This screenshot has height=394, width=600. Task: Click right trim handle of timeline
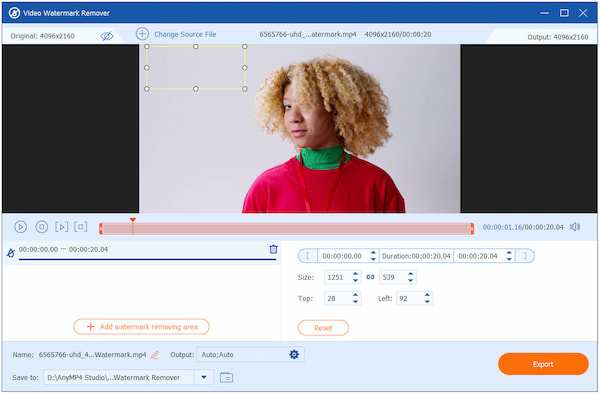472,229
